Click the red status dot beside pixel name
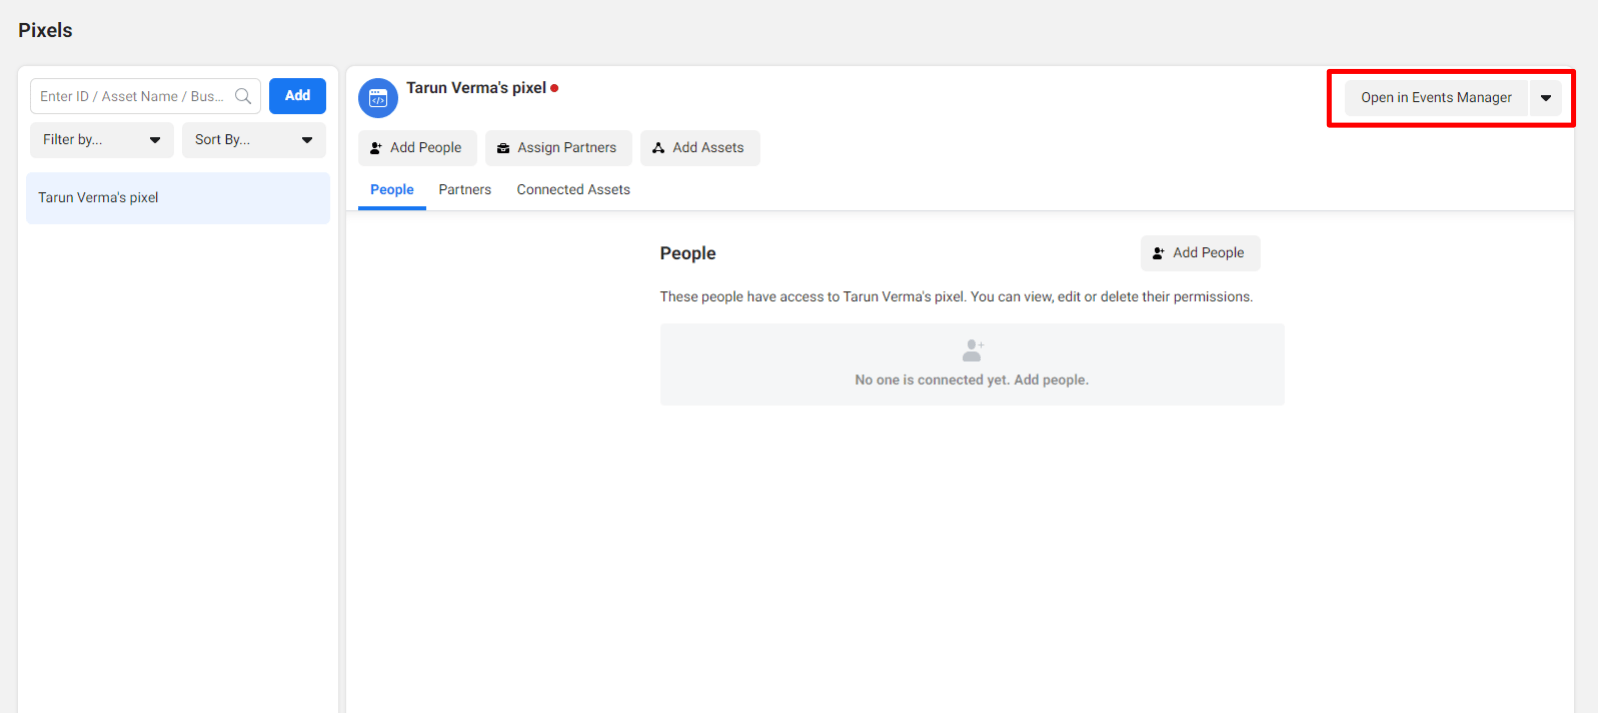The height and width of the screenshot is (713, 1598). [x=554, y=88]
